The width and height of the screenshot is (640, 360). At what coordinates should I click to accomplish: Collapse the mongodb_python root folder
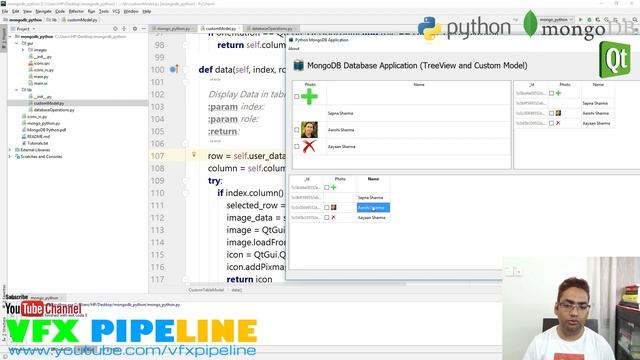(10, 37)
